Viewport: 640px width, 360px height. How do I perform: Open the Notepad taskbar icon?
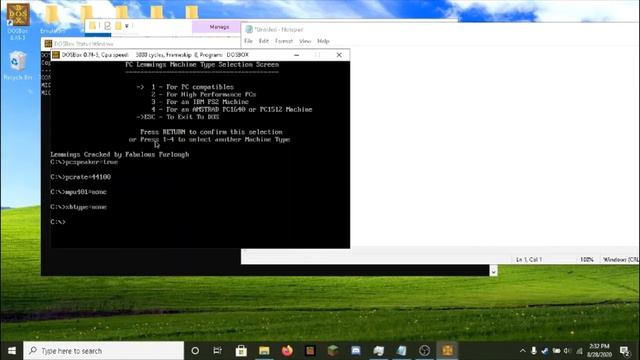coord(402,351)
